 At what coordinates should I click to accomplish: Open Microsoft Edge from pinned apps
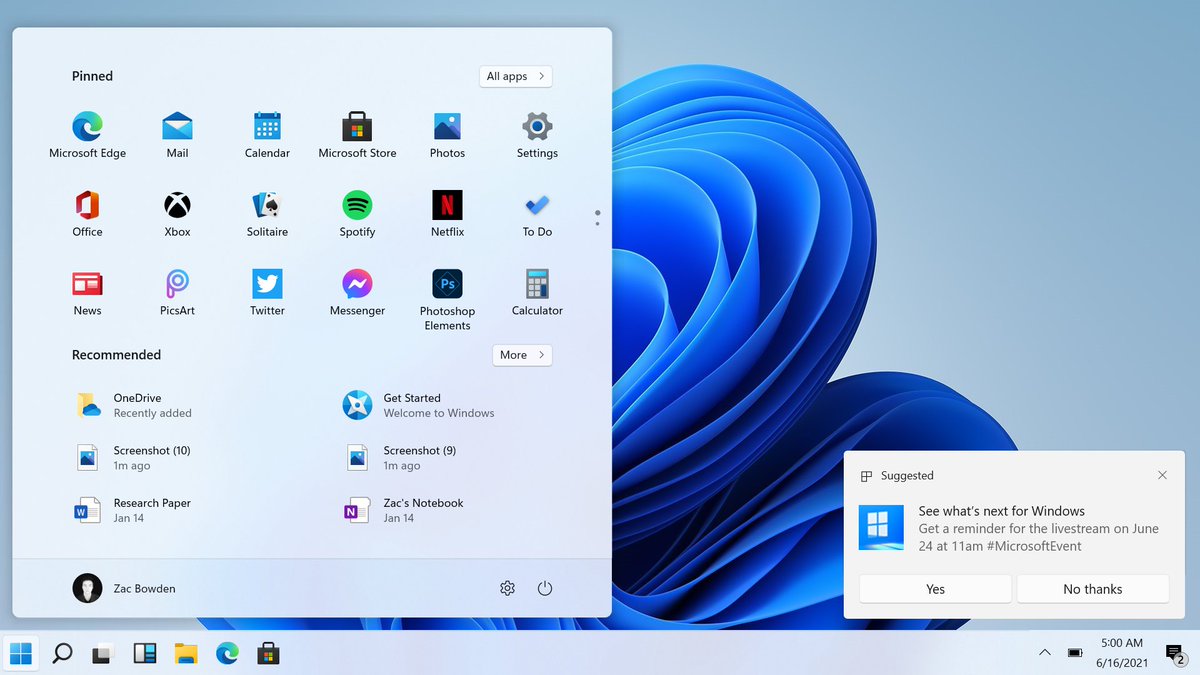coord(87,135)
